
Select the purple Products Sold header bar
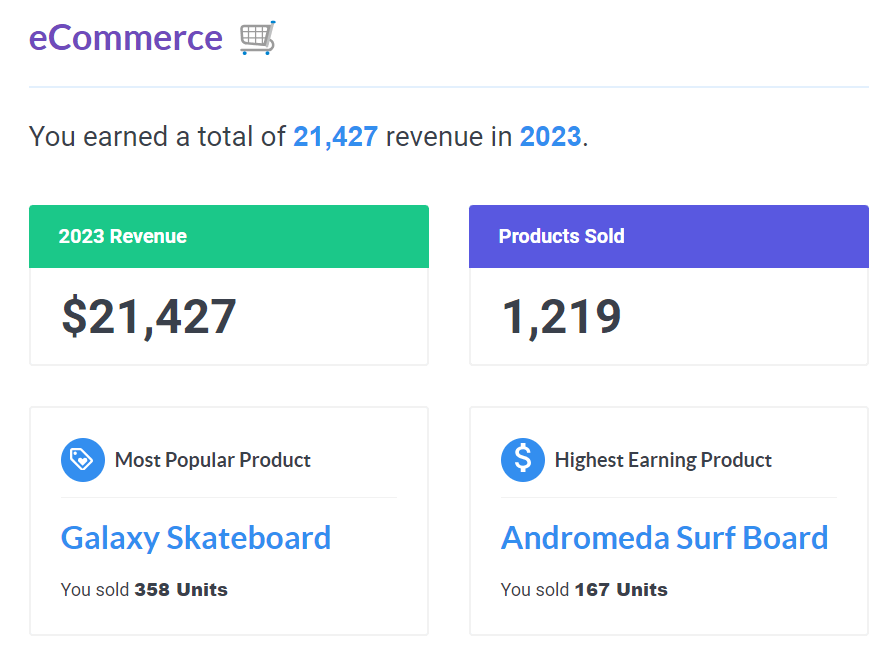(x=668, y=236)
